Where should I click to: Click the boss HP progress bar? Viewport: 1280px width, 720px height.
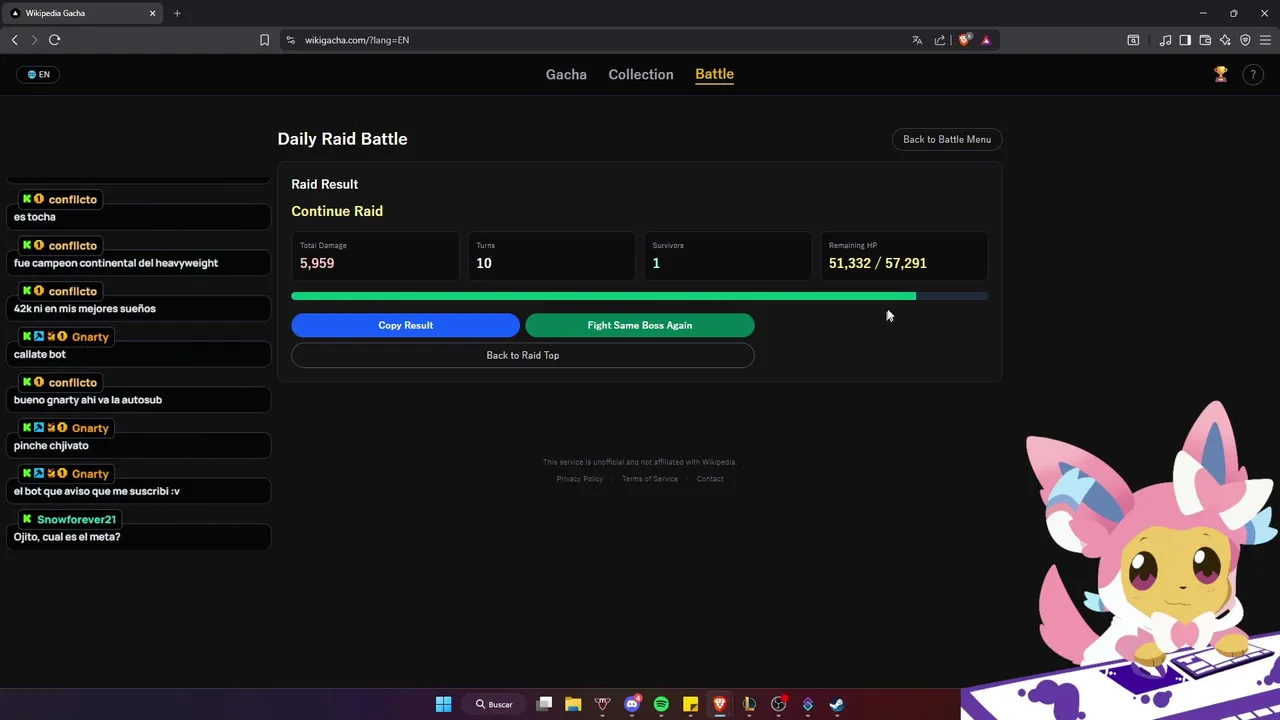640,296
